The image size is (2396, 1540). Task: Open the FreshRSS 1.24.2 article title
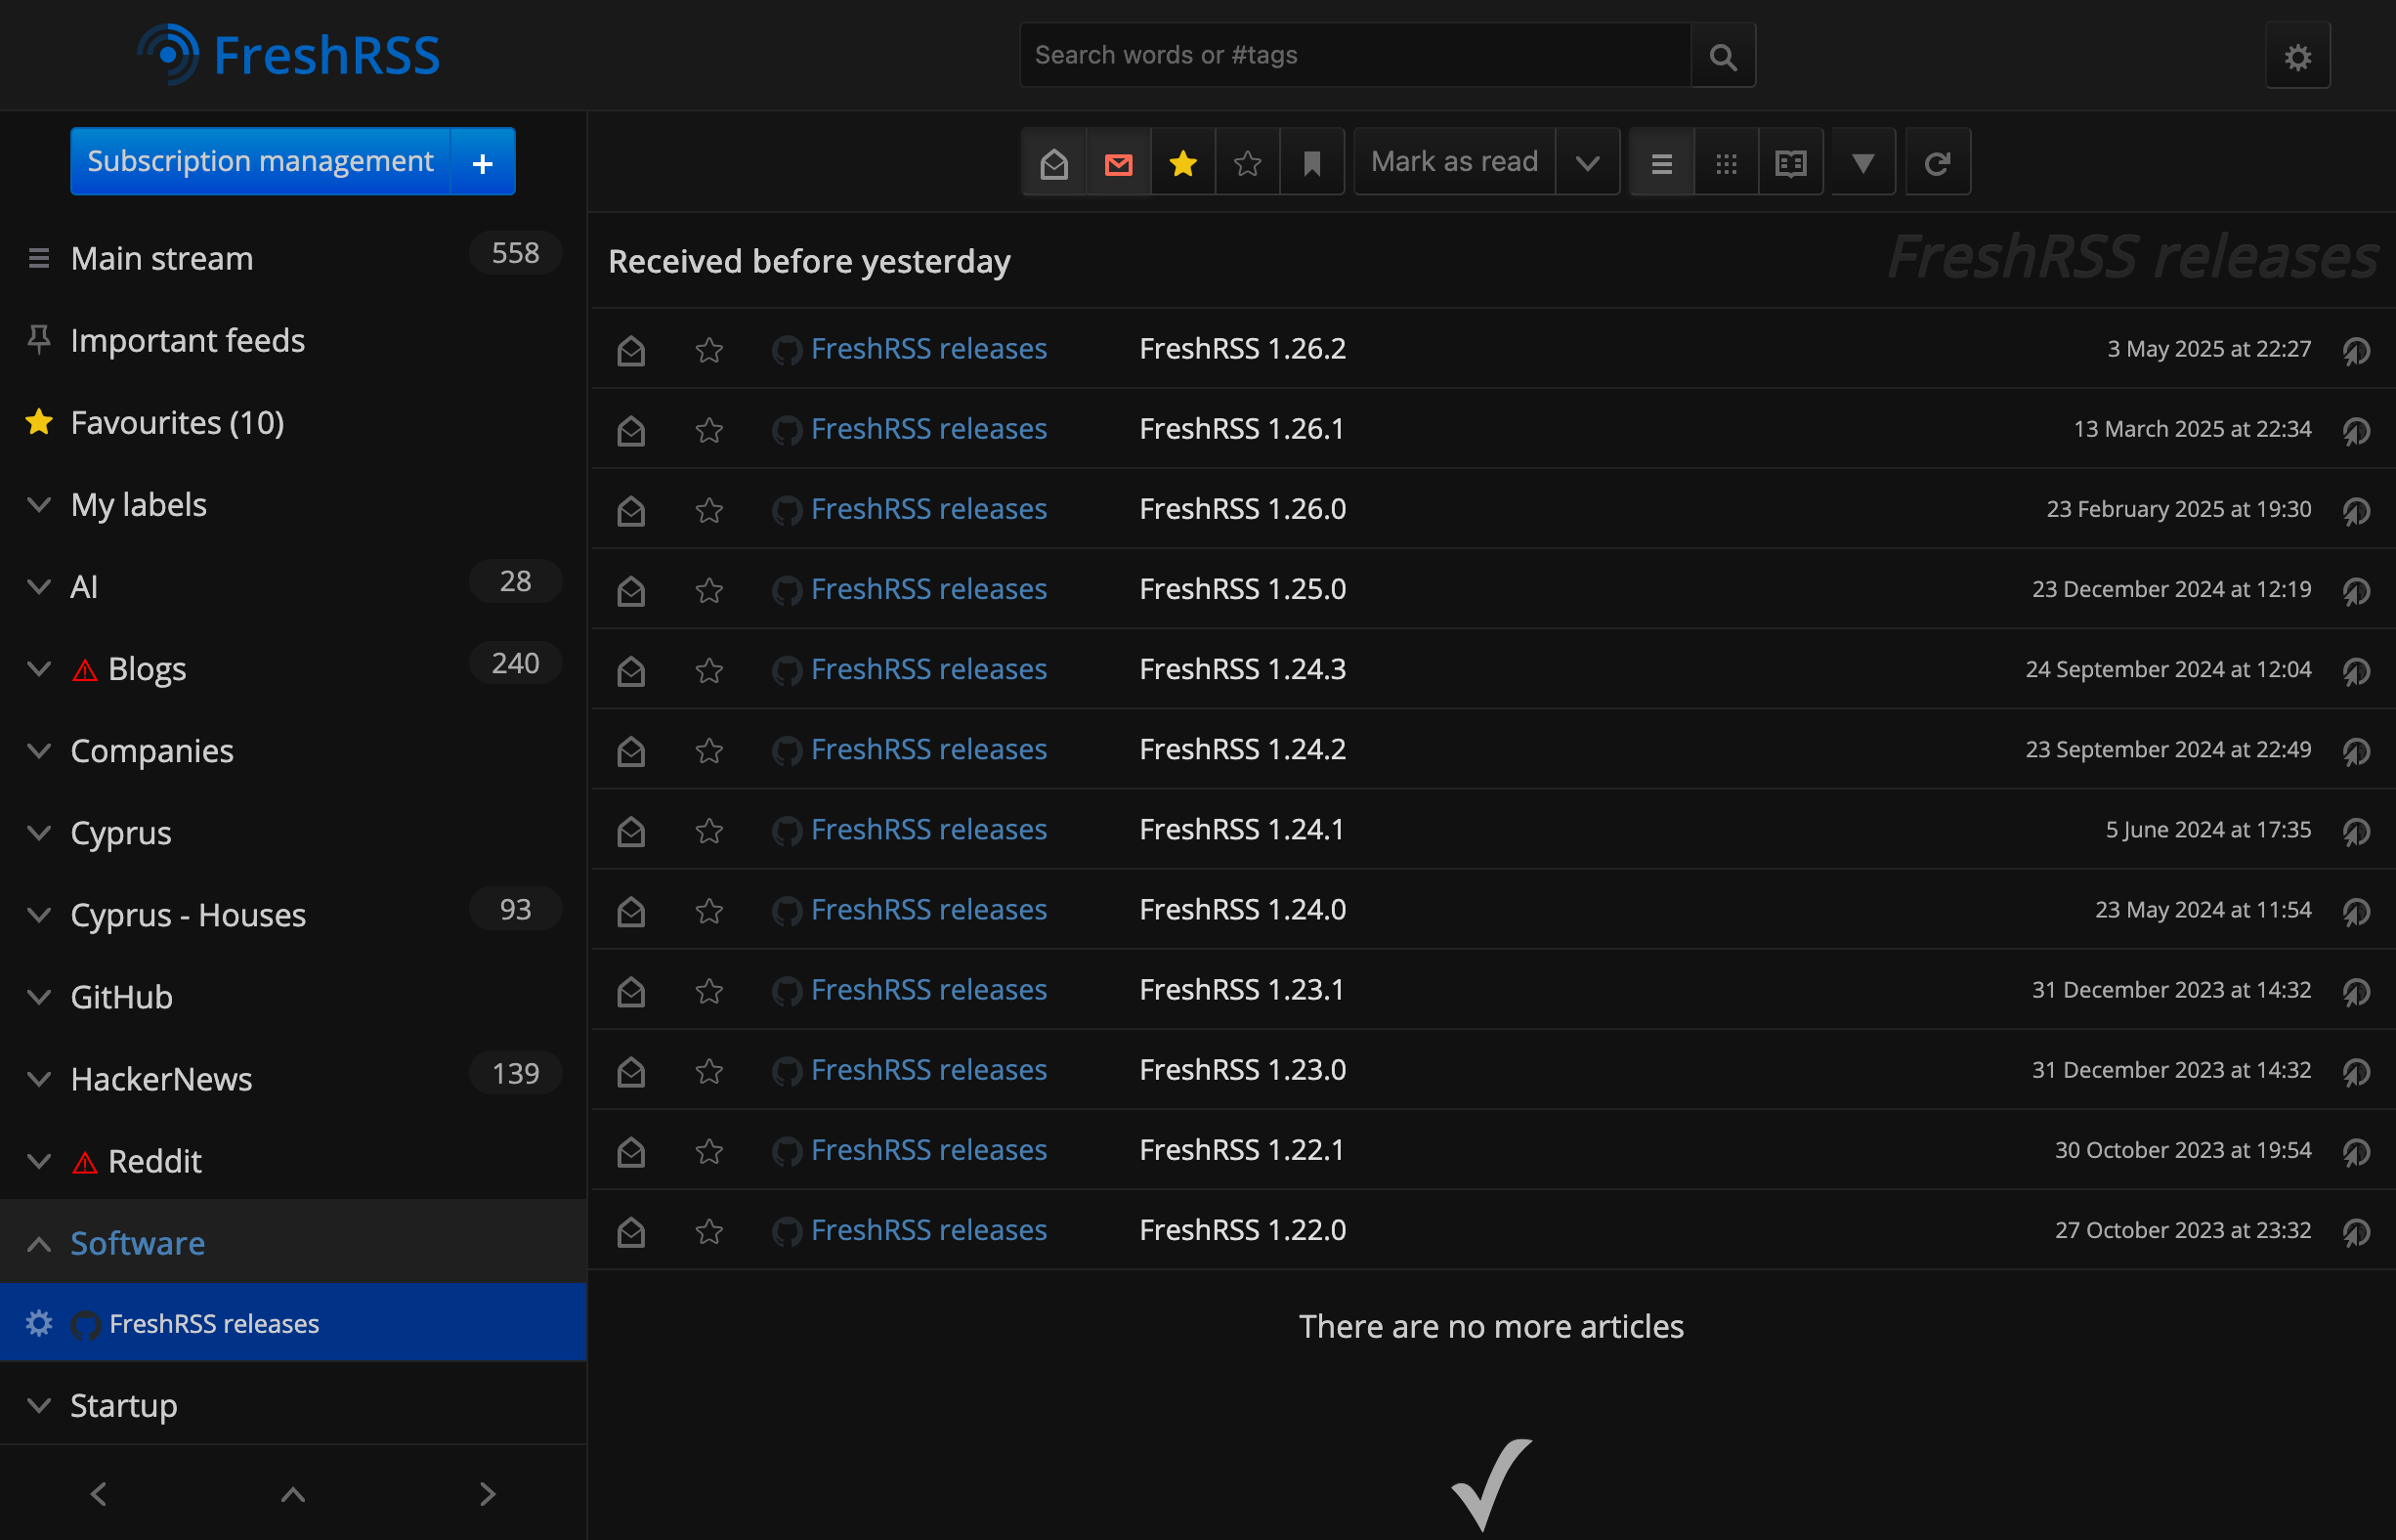[1242, 750]
